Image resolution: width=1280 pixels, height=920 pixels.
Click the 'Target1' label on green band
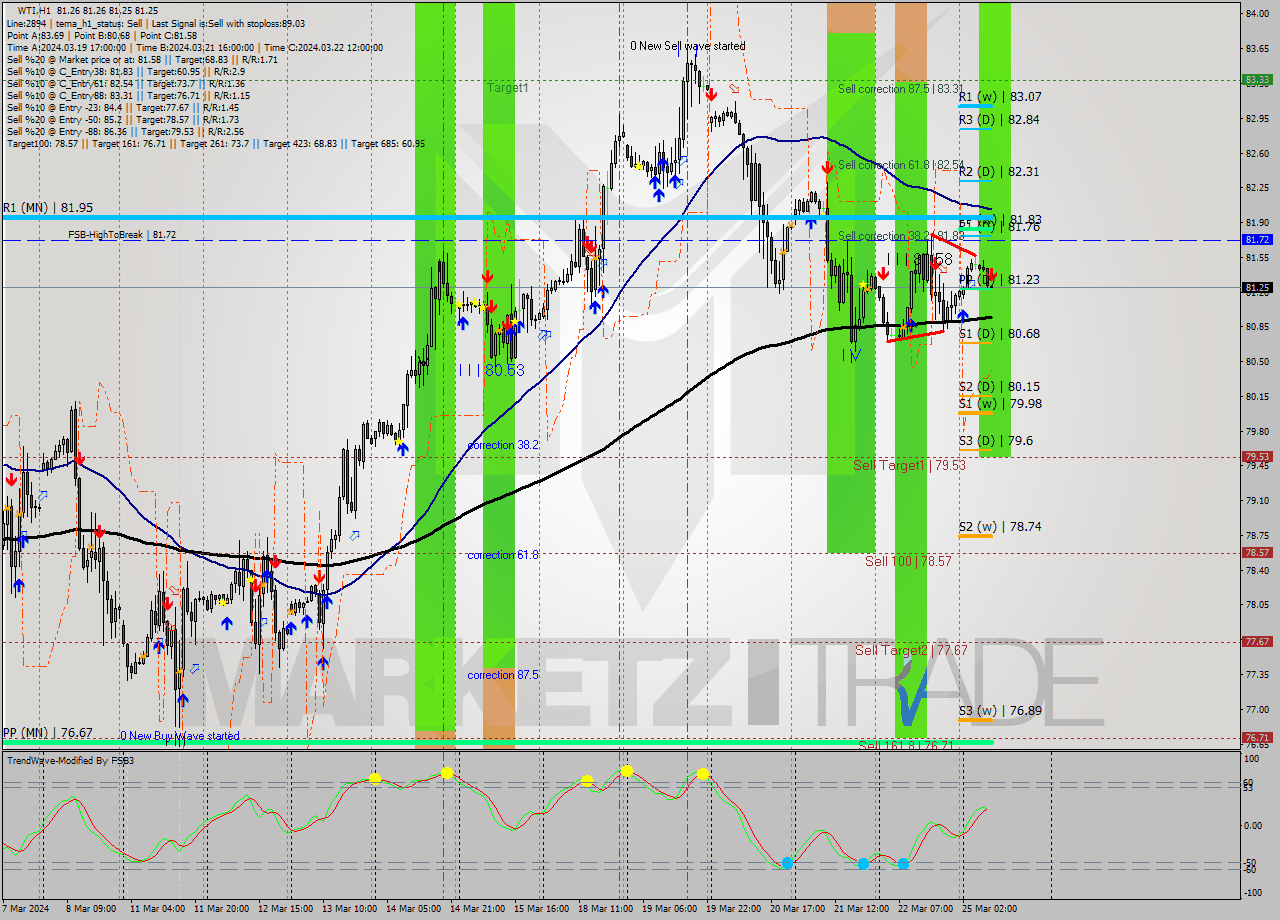pyautogui.click(x=508, y=88)
